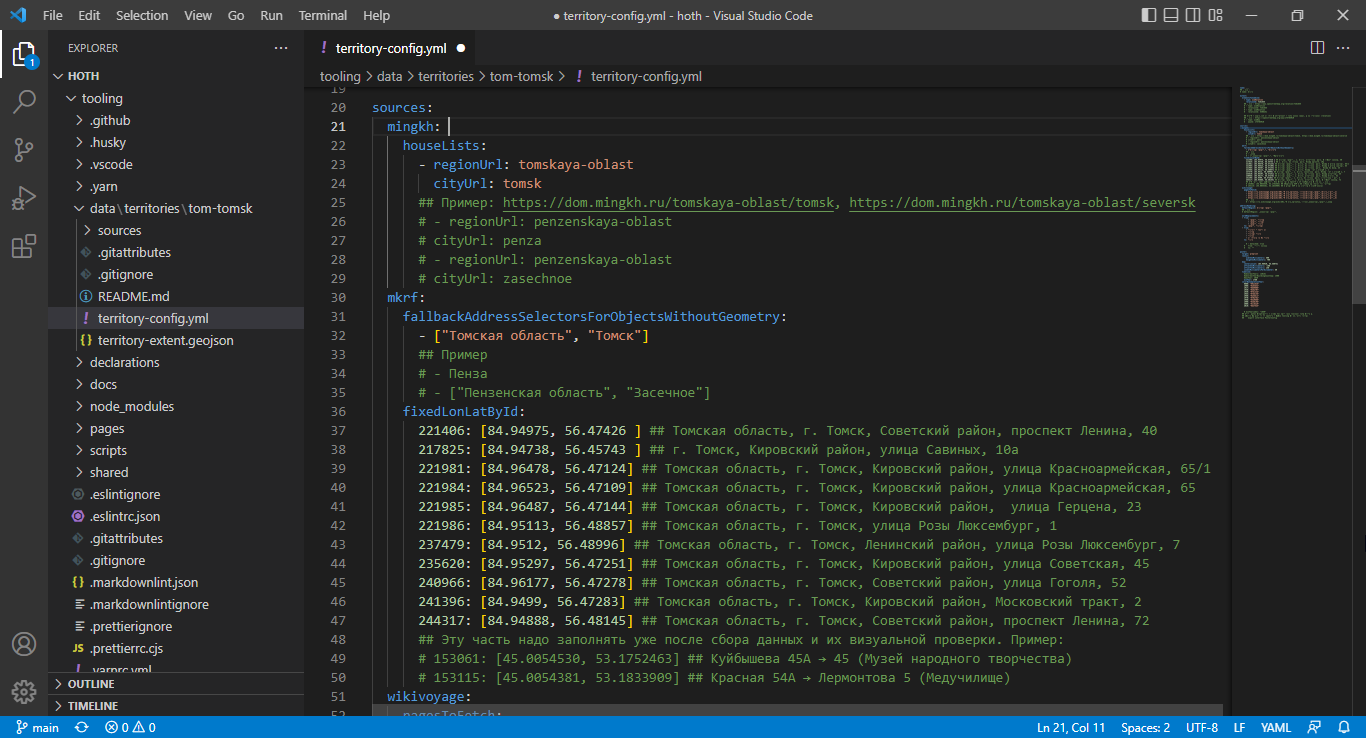This screenshot has width=1366, height=738.
Task: Expand the TIMELINE section
Action: (176, 706)
